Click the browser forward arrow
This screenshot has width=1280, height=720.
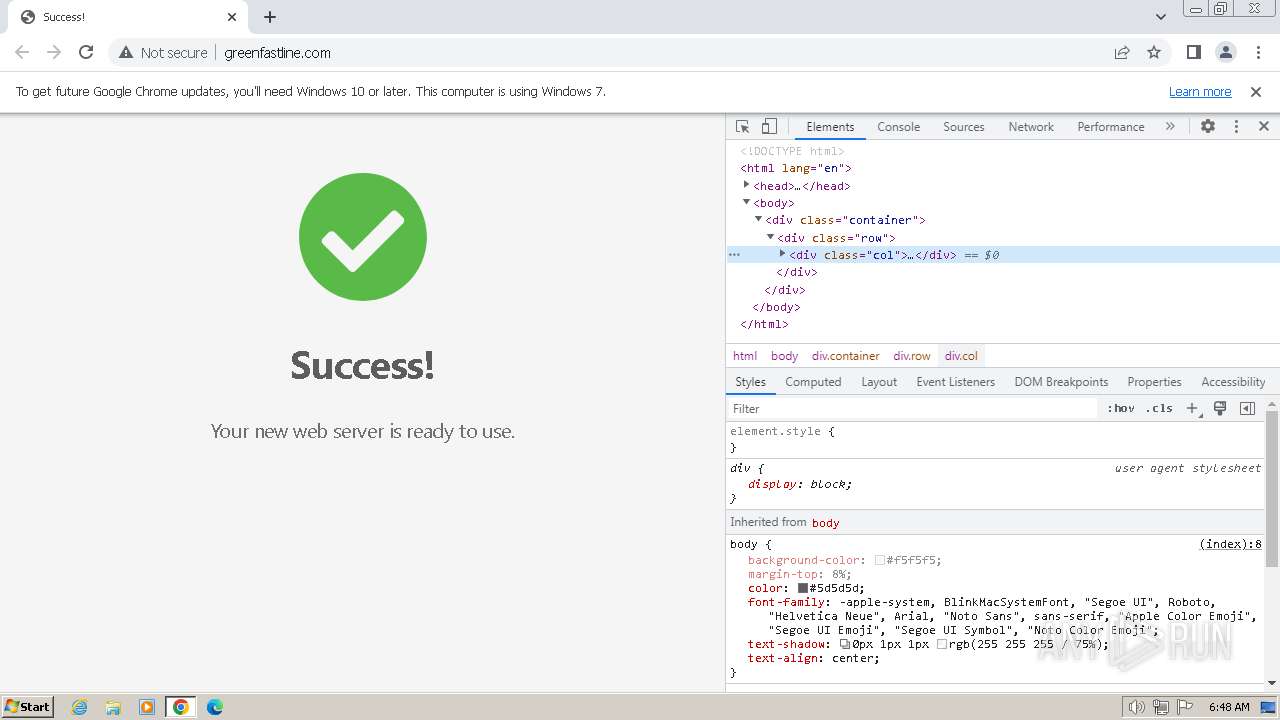pos(54,52)
